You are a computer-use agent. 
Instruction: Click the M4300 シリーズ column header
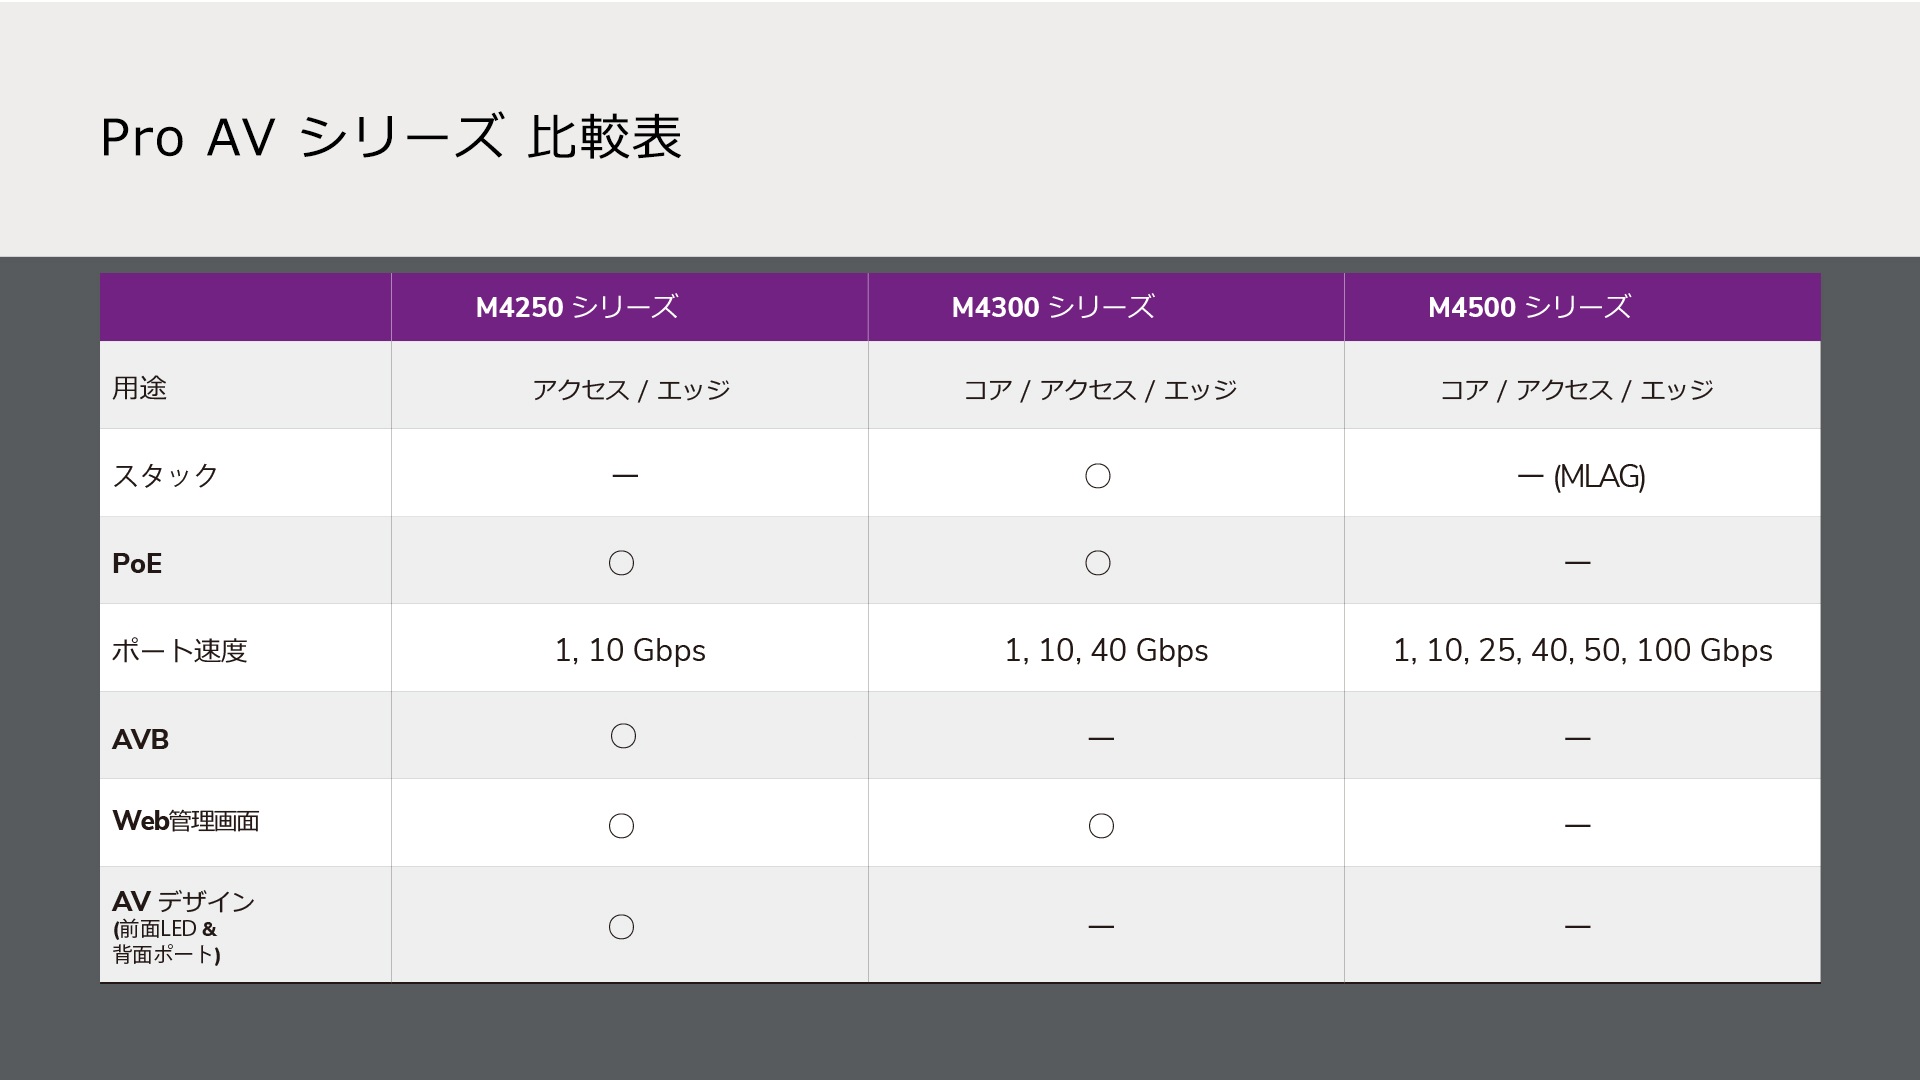[x=1053, y=307]
